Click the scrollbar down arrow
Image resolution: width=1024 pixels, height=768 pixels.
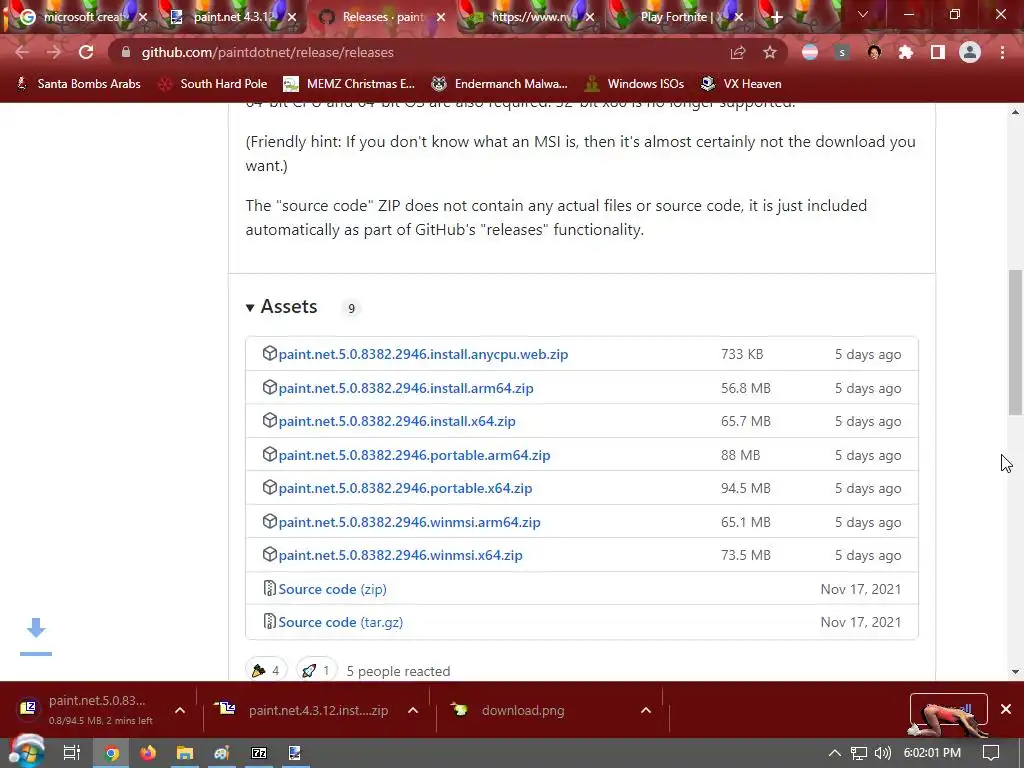pos(1015,671)
